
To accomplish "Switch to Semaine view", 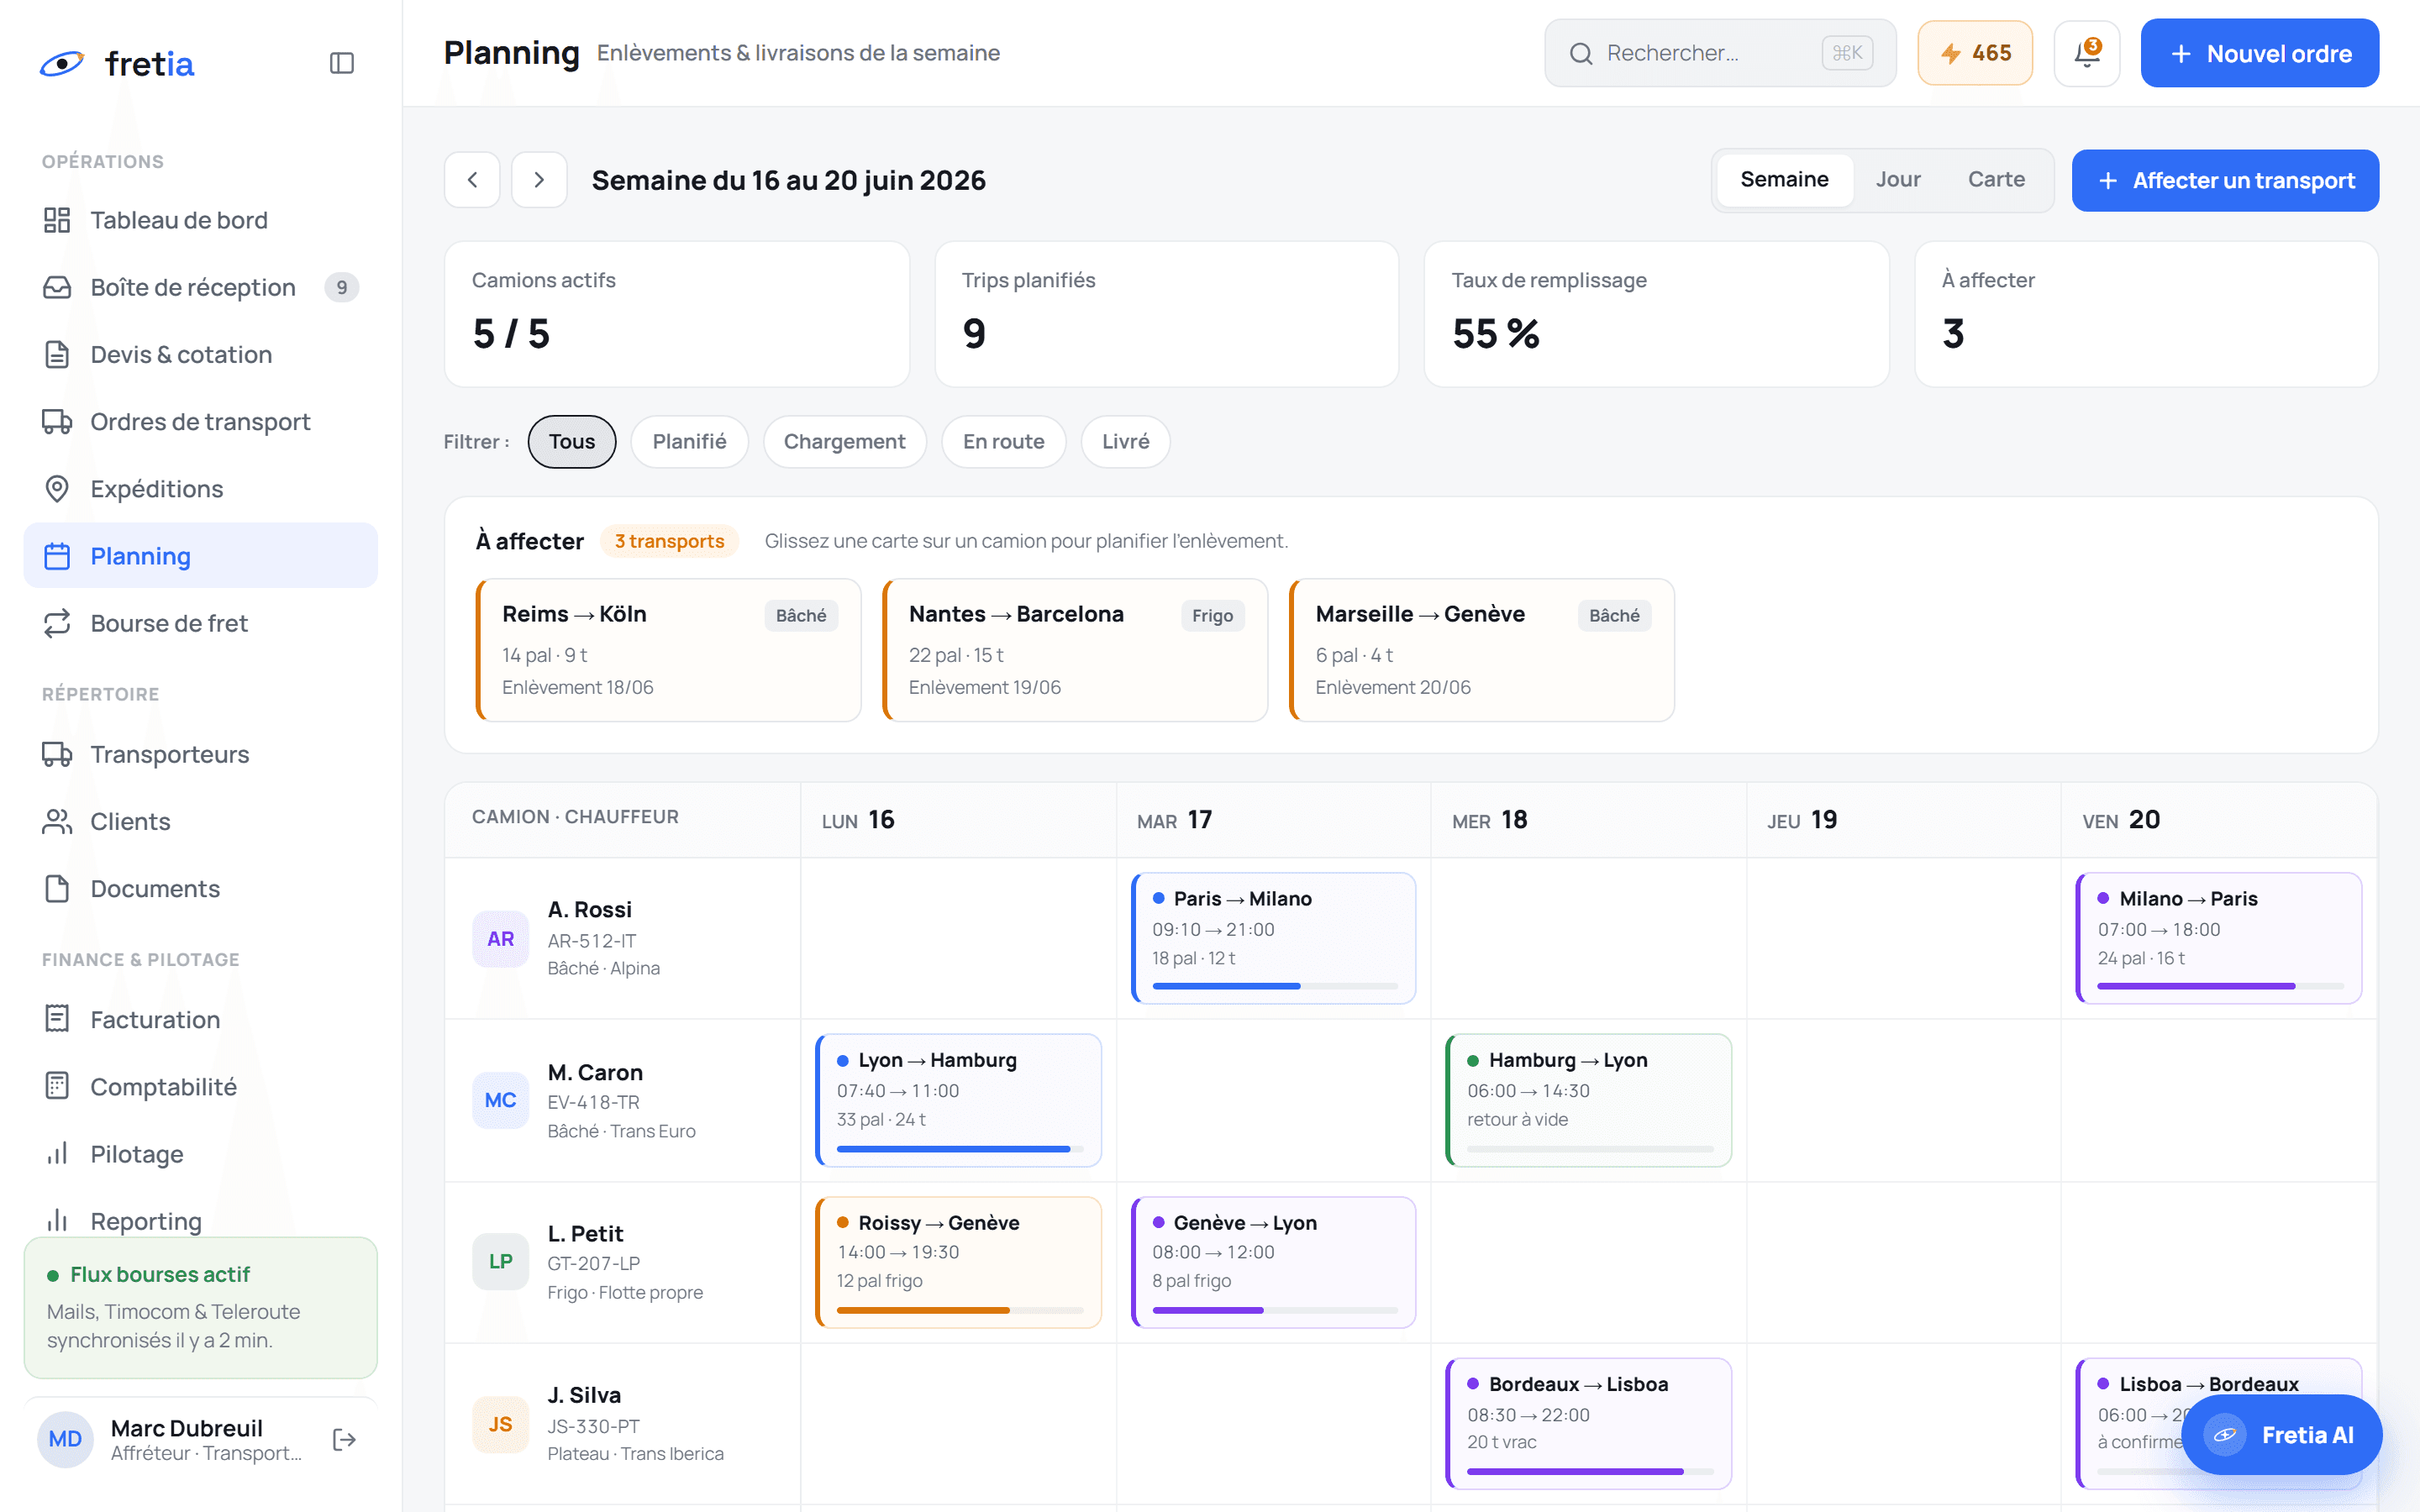I will pyautogui.click(x=1784, y=180).
